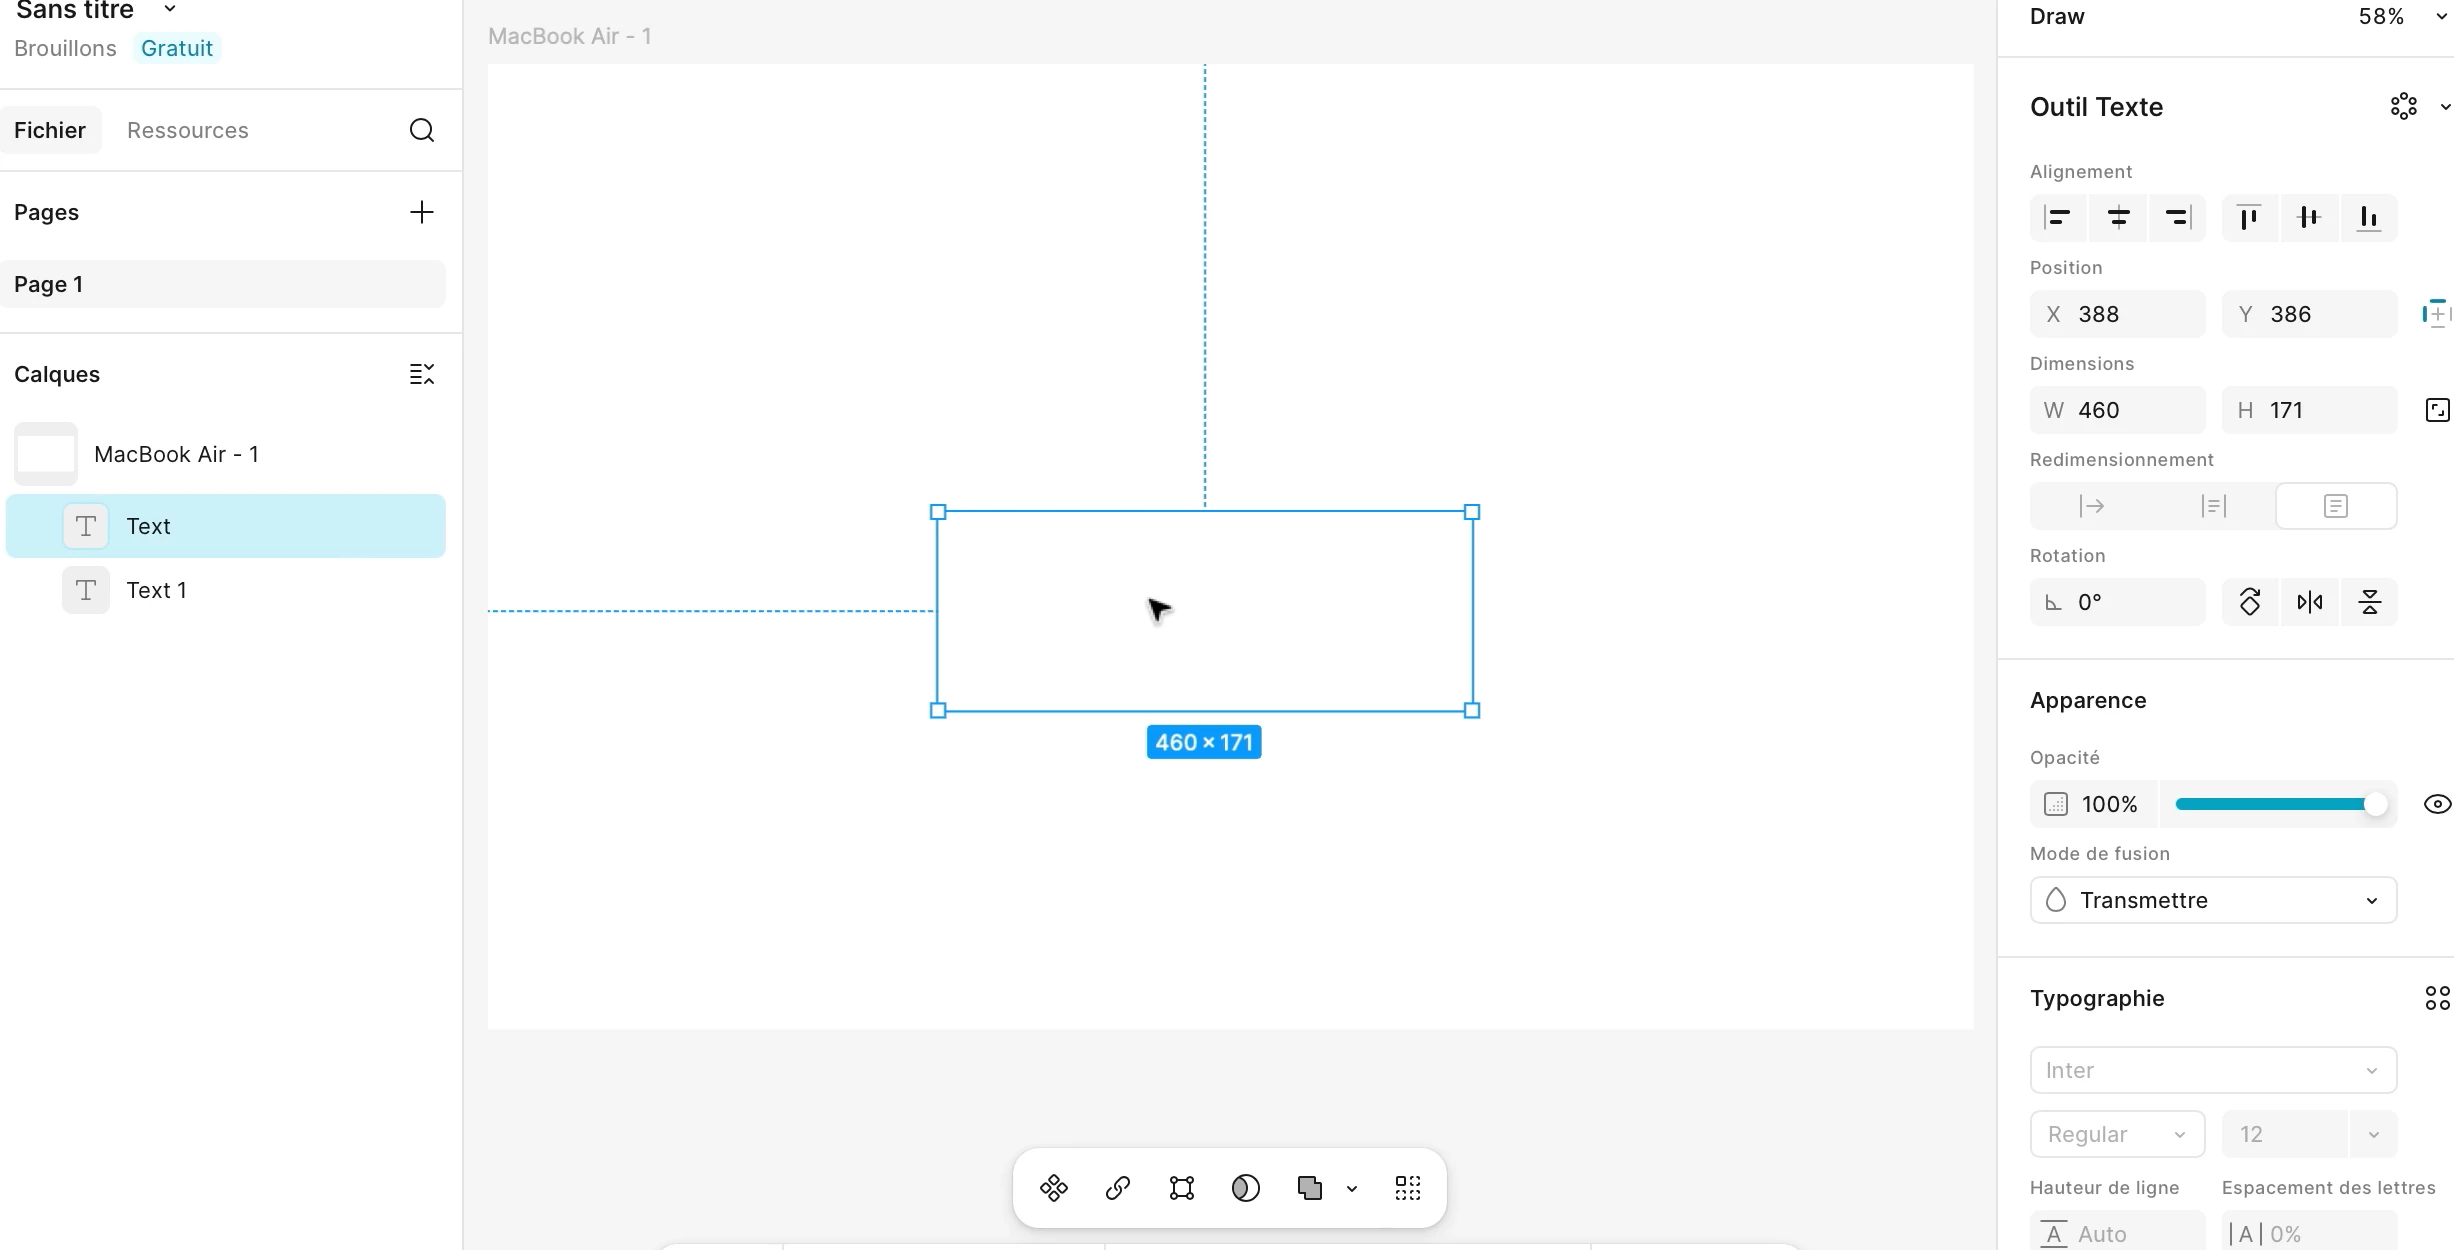Click the Gratuit plan badge
The image size is (2454, 1250).
click(x=176, y=48)
